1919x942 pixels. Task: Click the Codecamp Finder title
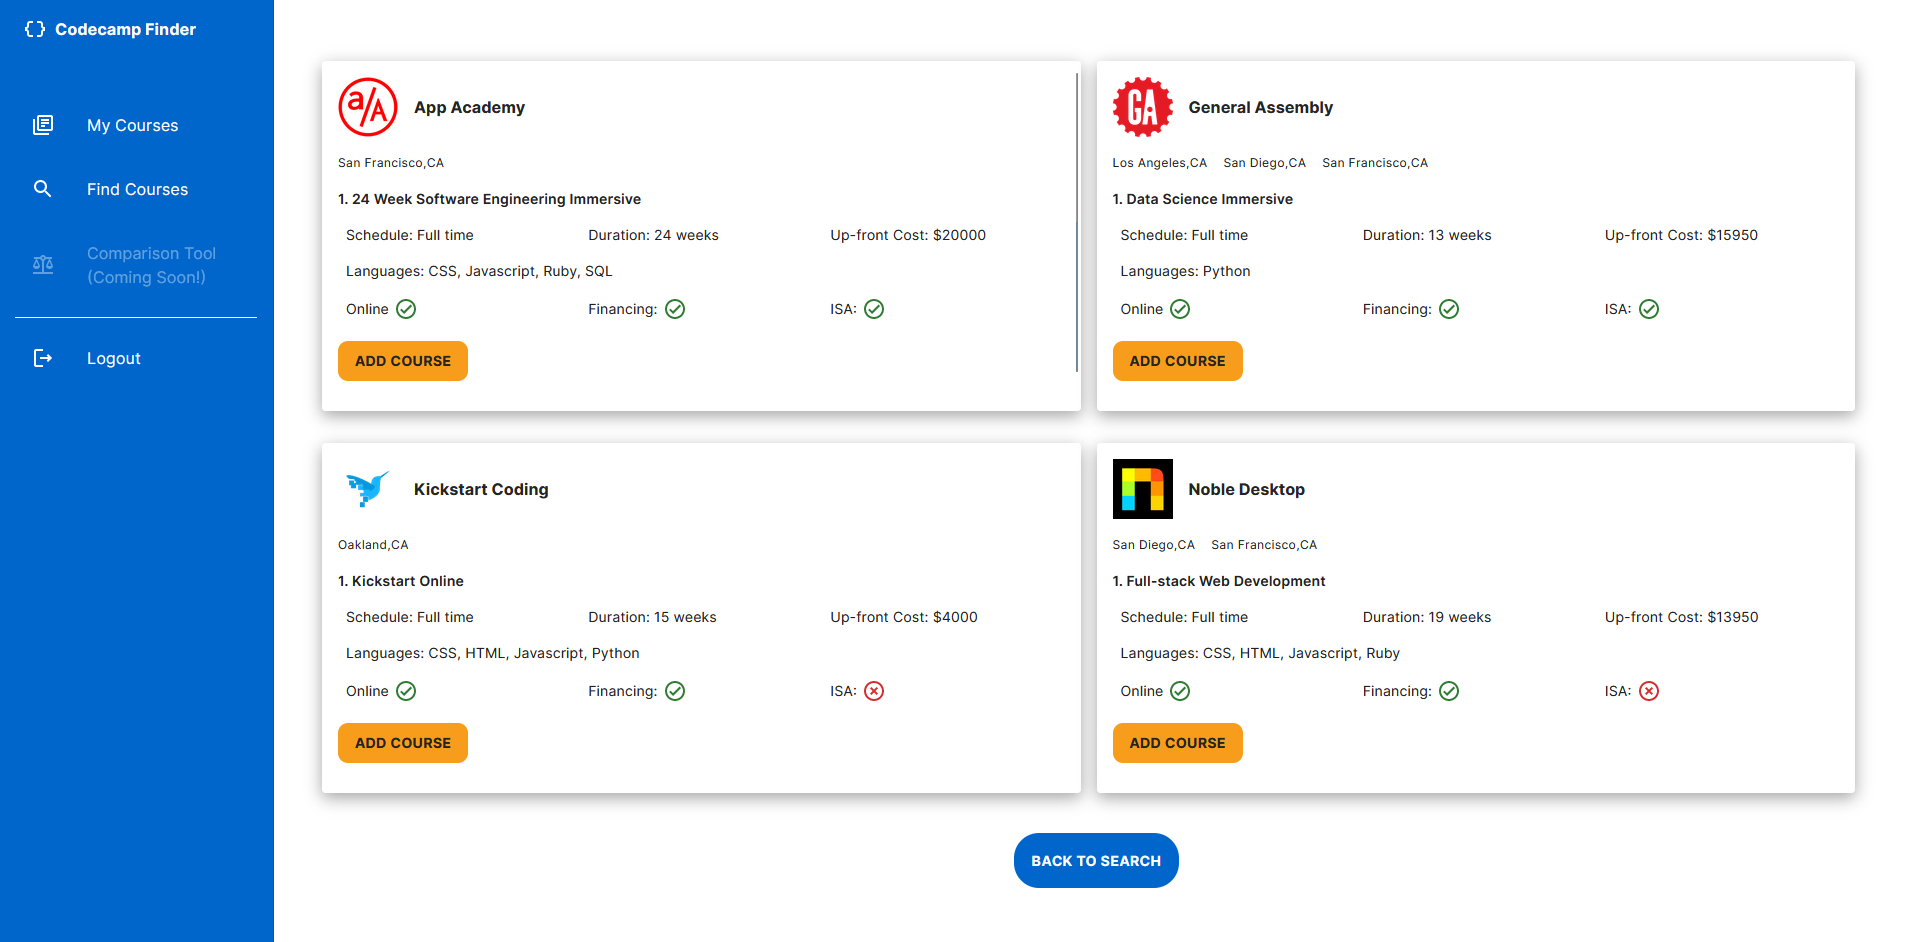click(x=126, y=29)
